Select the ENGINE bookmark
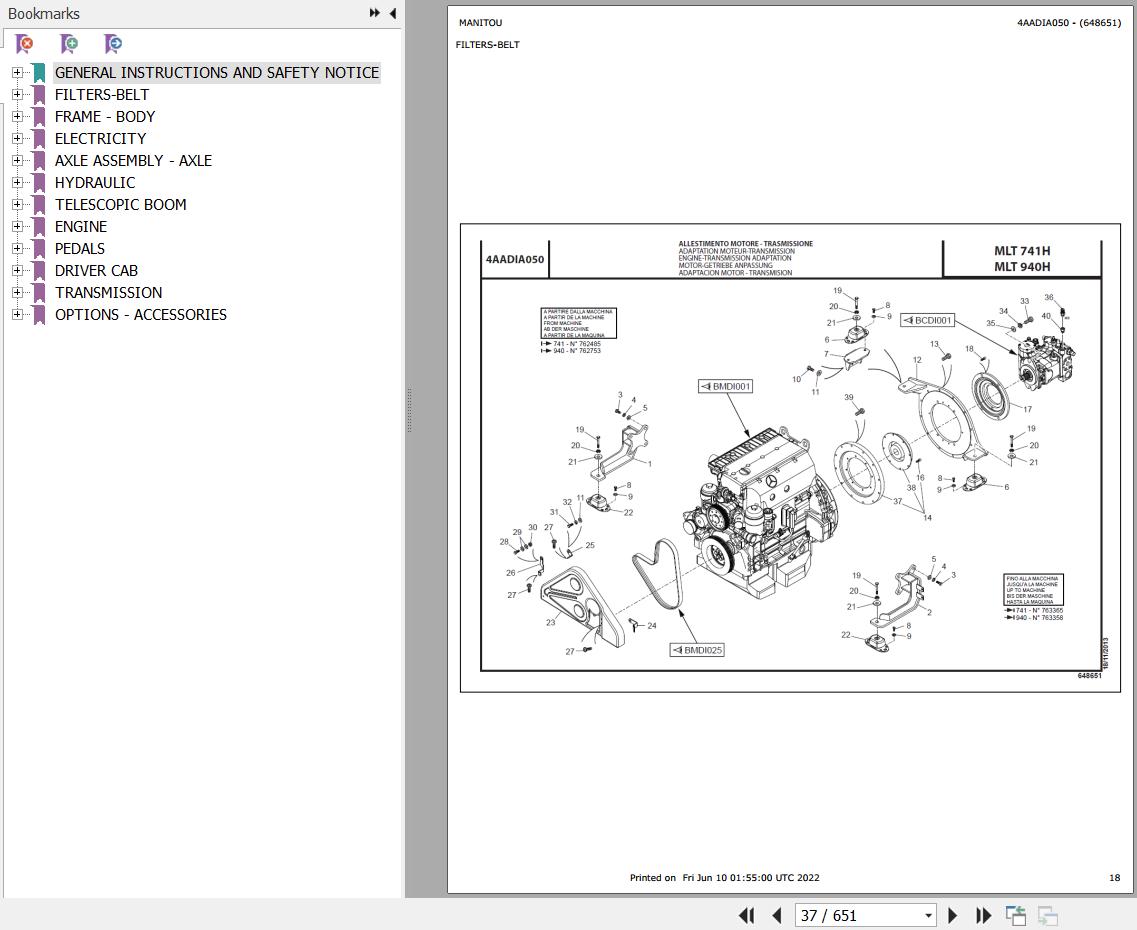Screen dimensions: 1137x930 click(x=80, y=226)
